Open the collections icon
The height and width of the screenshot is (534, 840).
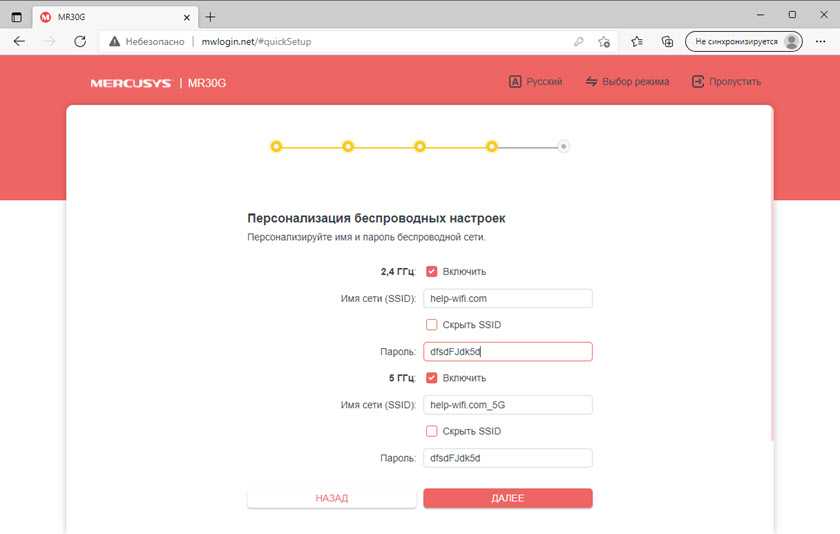coord(667,42)
